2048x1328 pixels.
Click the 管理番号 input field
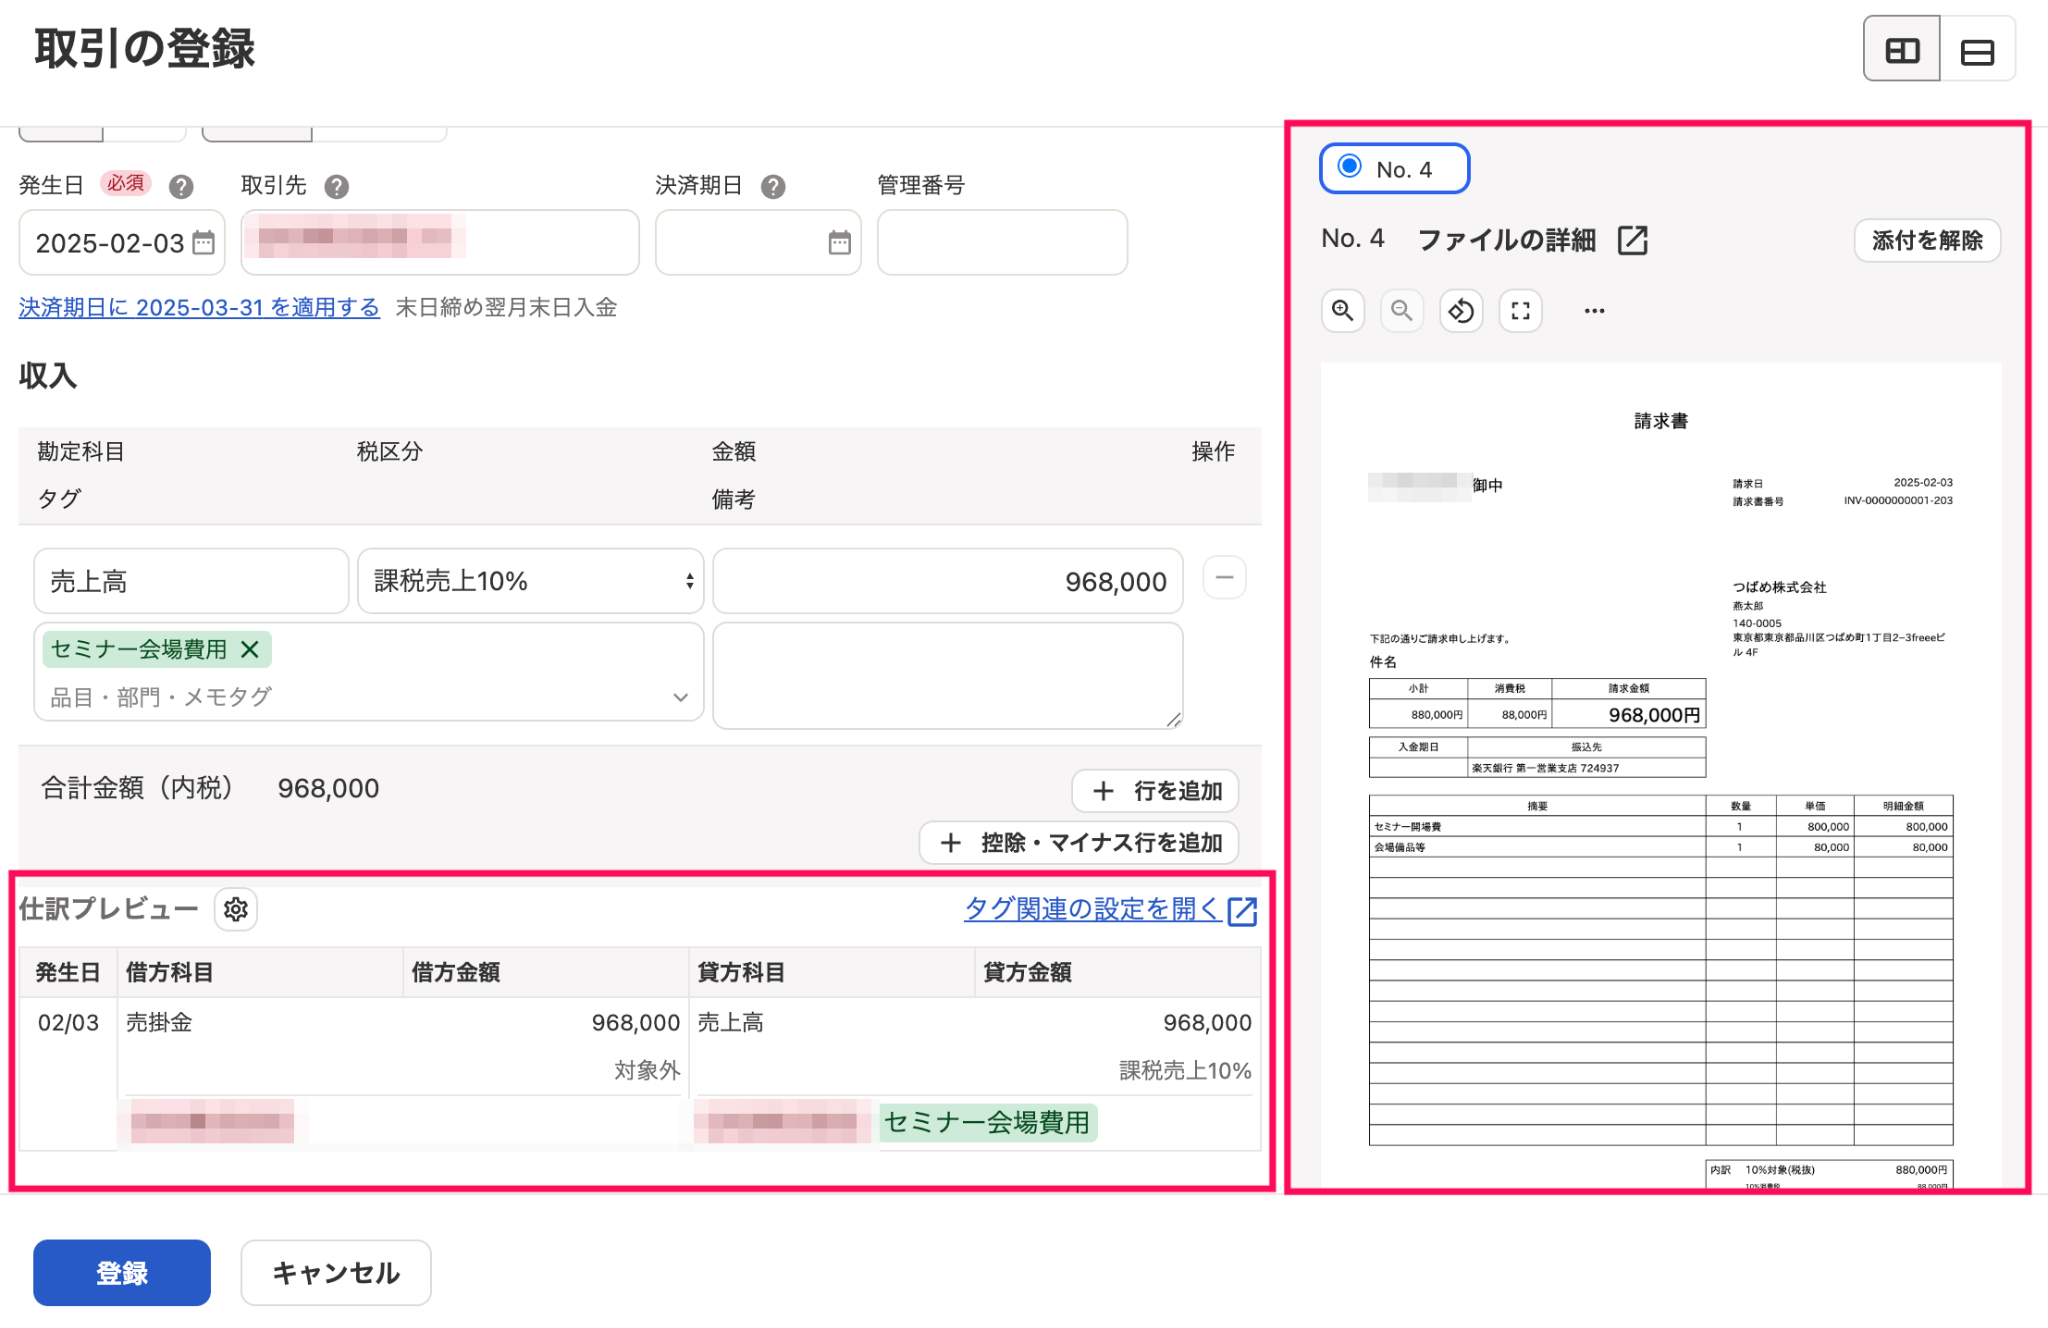tap(1002, 242)
